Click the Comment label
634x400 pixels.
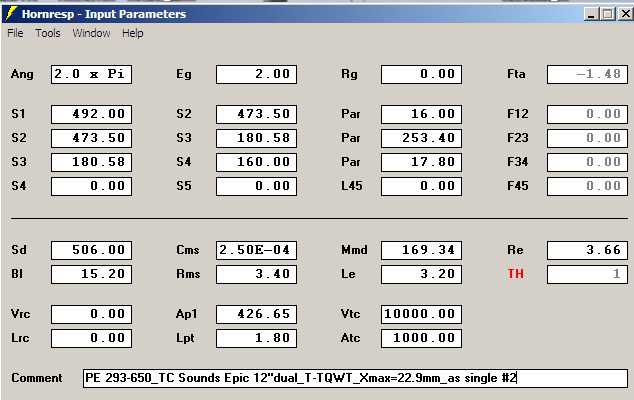pyautogui.click(x=37, y=378)
